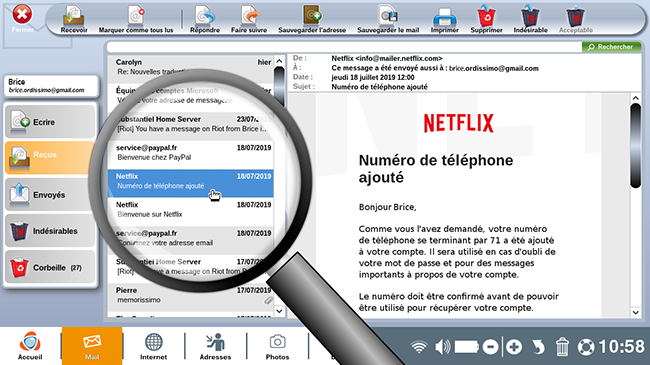Viewport: 650px width, 365px height.
Task: Click the Wi-Fi status icon
Action: (419, 347)
